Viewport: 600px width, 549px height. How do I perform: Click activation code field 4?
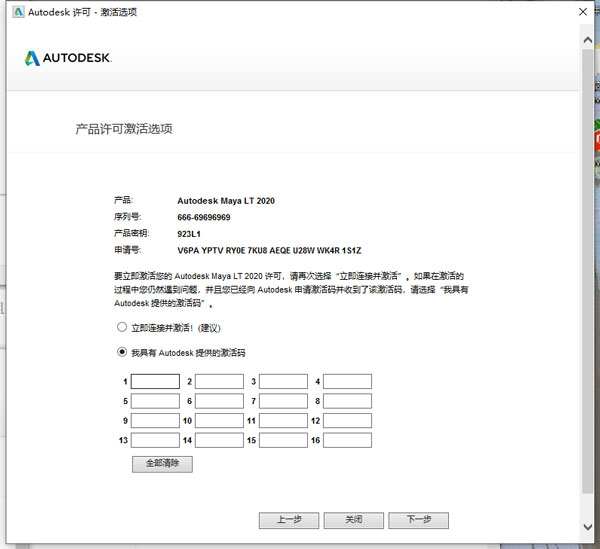click(x=347, y=381)
